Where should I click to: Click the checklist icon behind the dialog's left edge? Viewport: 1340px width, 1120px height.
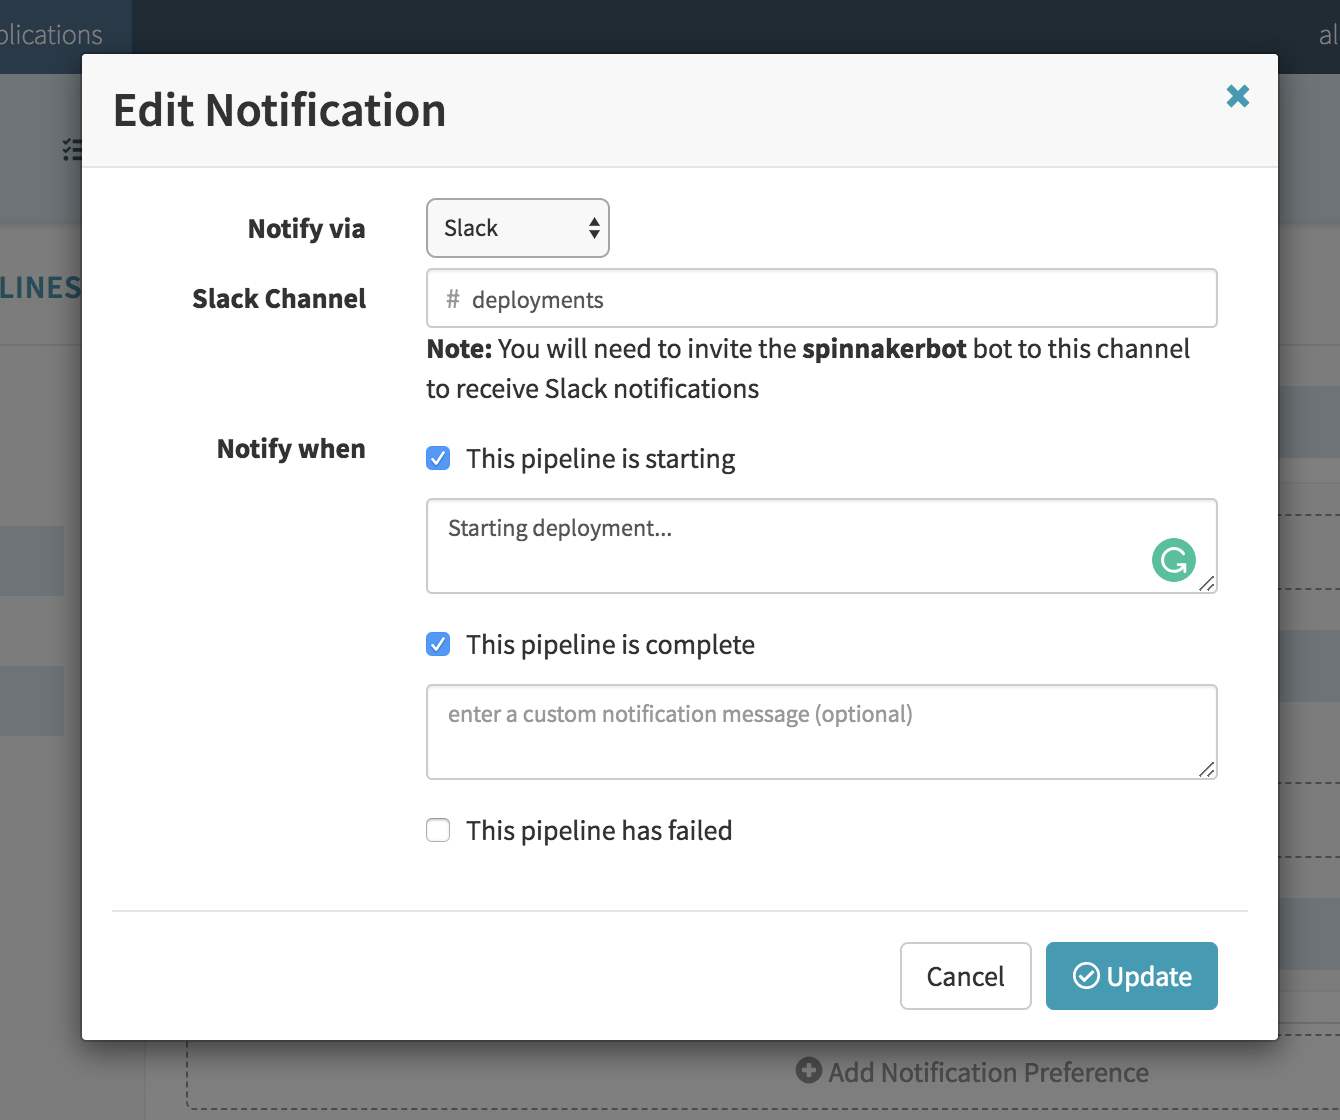72,150
